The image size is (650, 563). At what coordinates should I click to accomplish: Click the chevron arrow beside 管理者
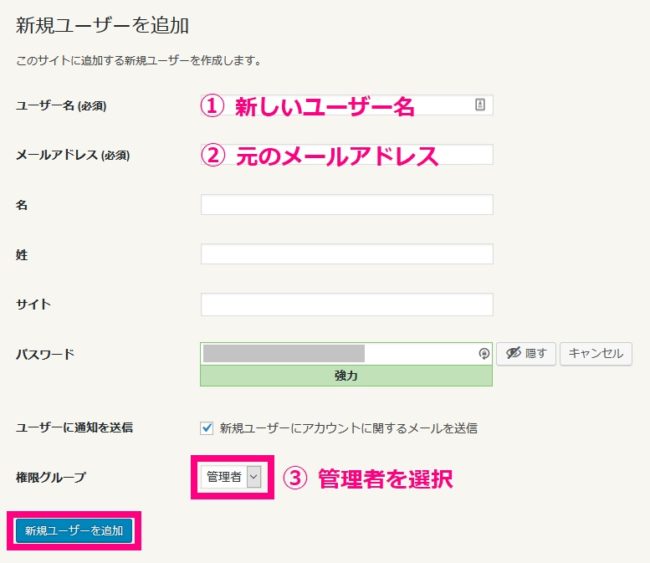click(x=254, y=477)
